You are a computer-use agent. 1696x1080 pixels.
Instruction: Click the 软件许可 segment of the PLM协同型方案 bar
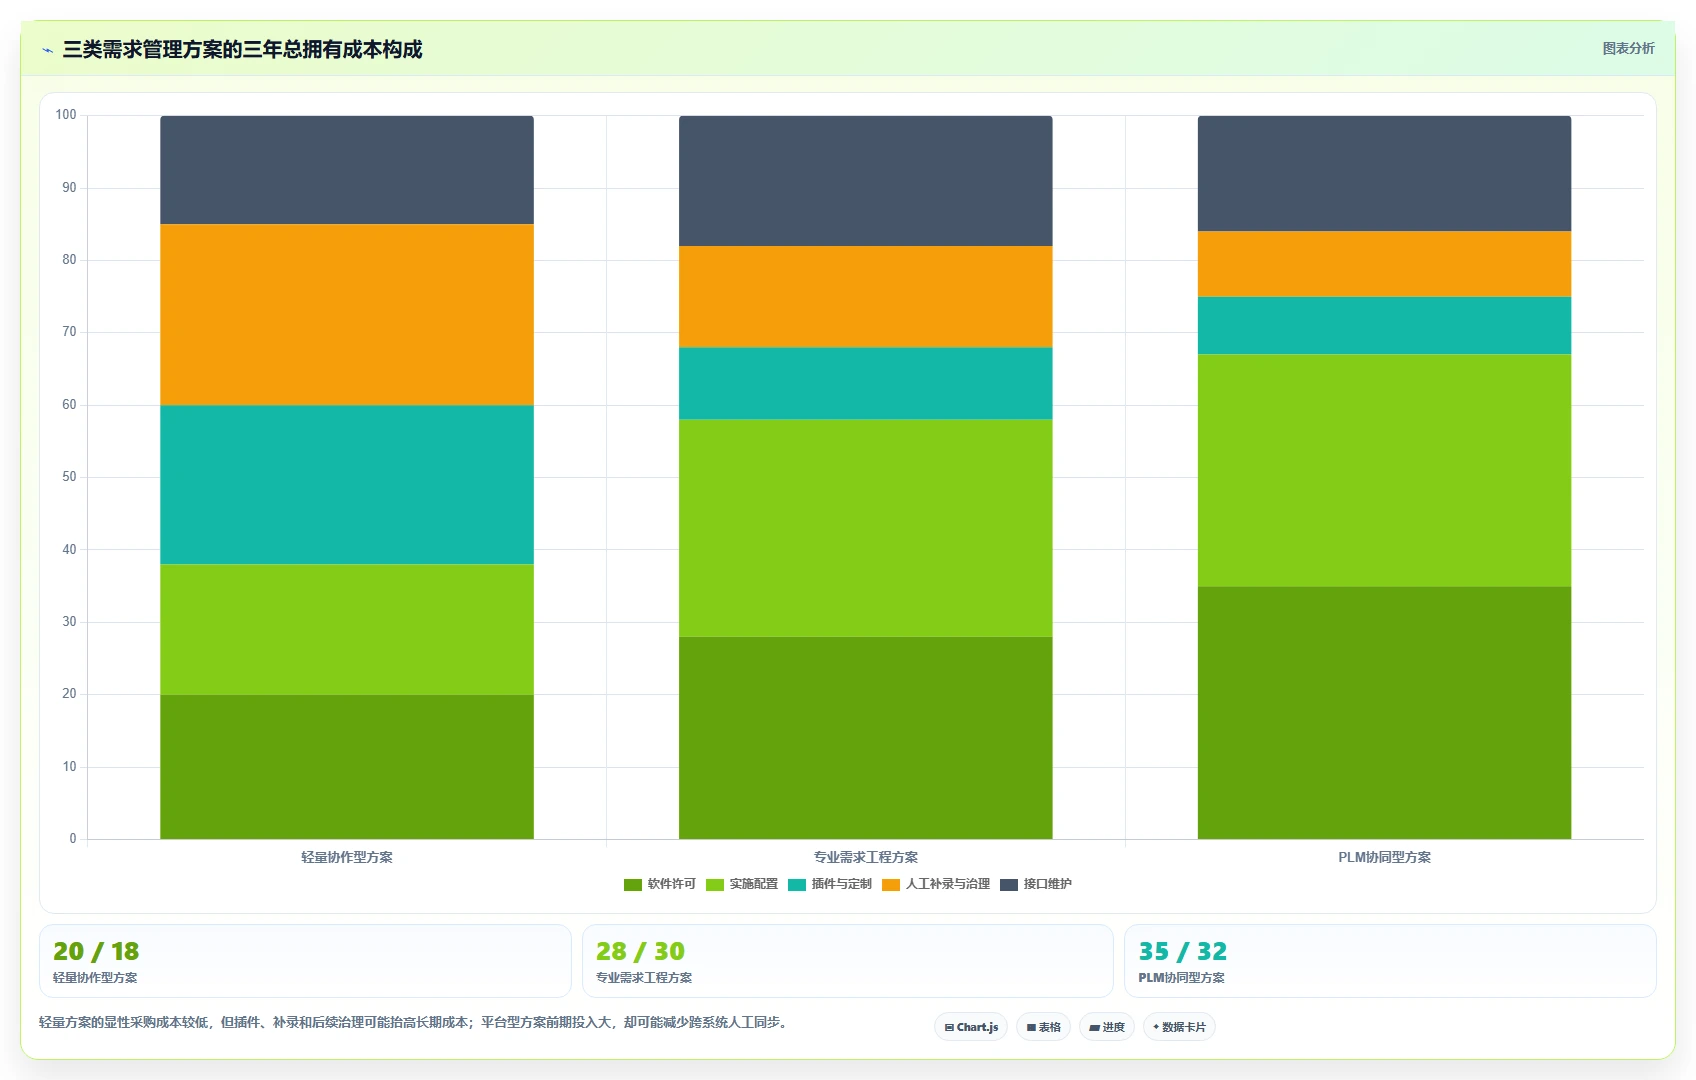click(1385, 713)
